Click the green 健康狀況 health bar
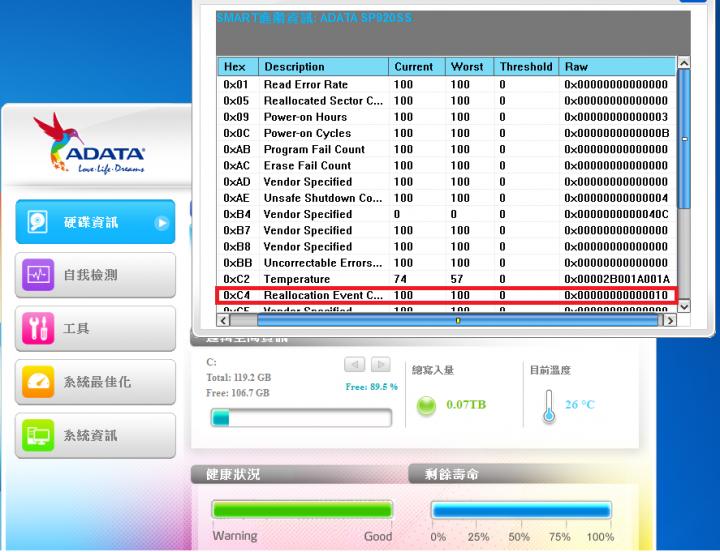720x552 pixels. (302, 510)
